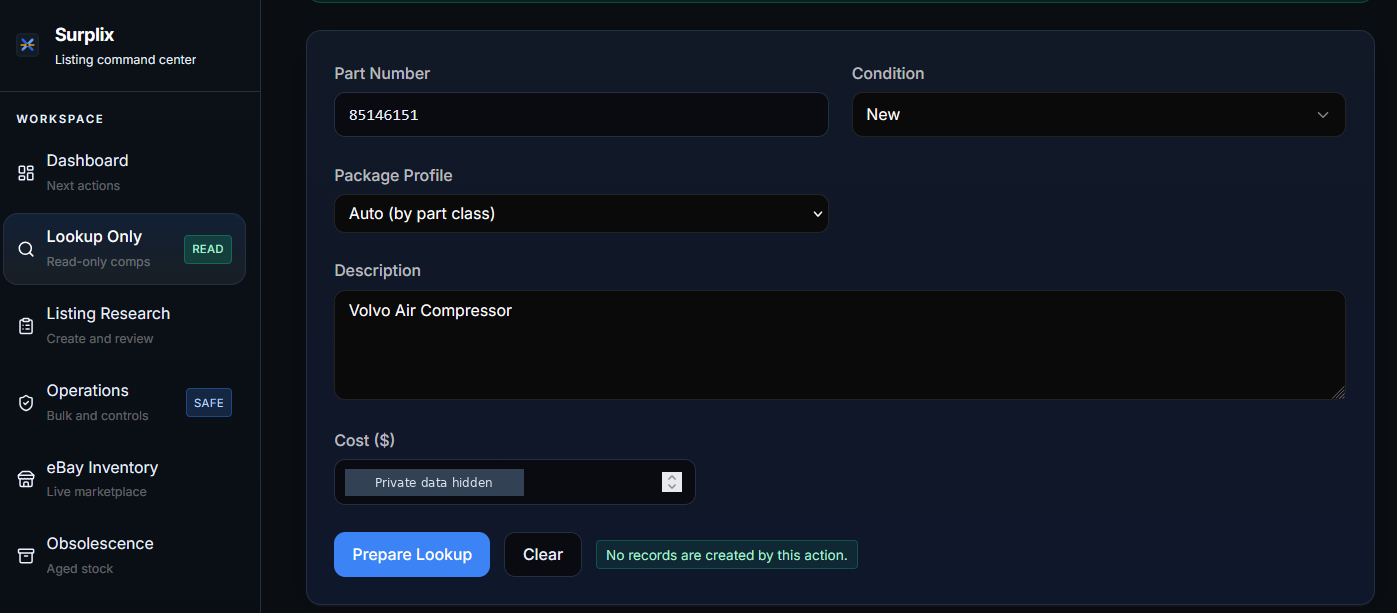This screenshot has height=613, width=1397.
Task: Open Operations bulk and controls
Action: click(125, 402)
